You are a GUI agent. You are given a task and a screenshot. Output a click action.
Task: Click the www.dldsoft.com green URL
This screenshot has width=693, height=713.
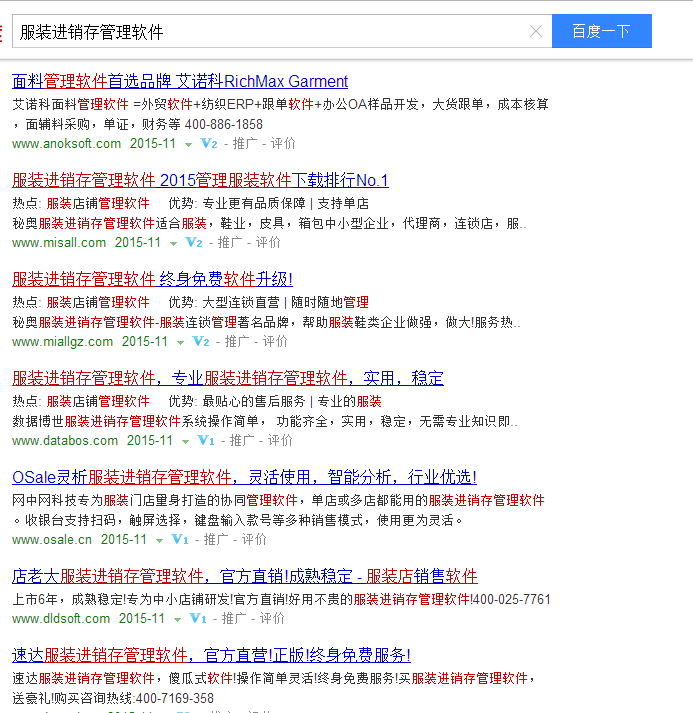click(61, 618)
